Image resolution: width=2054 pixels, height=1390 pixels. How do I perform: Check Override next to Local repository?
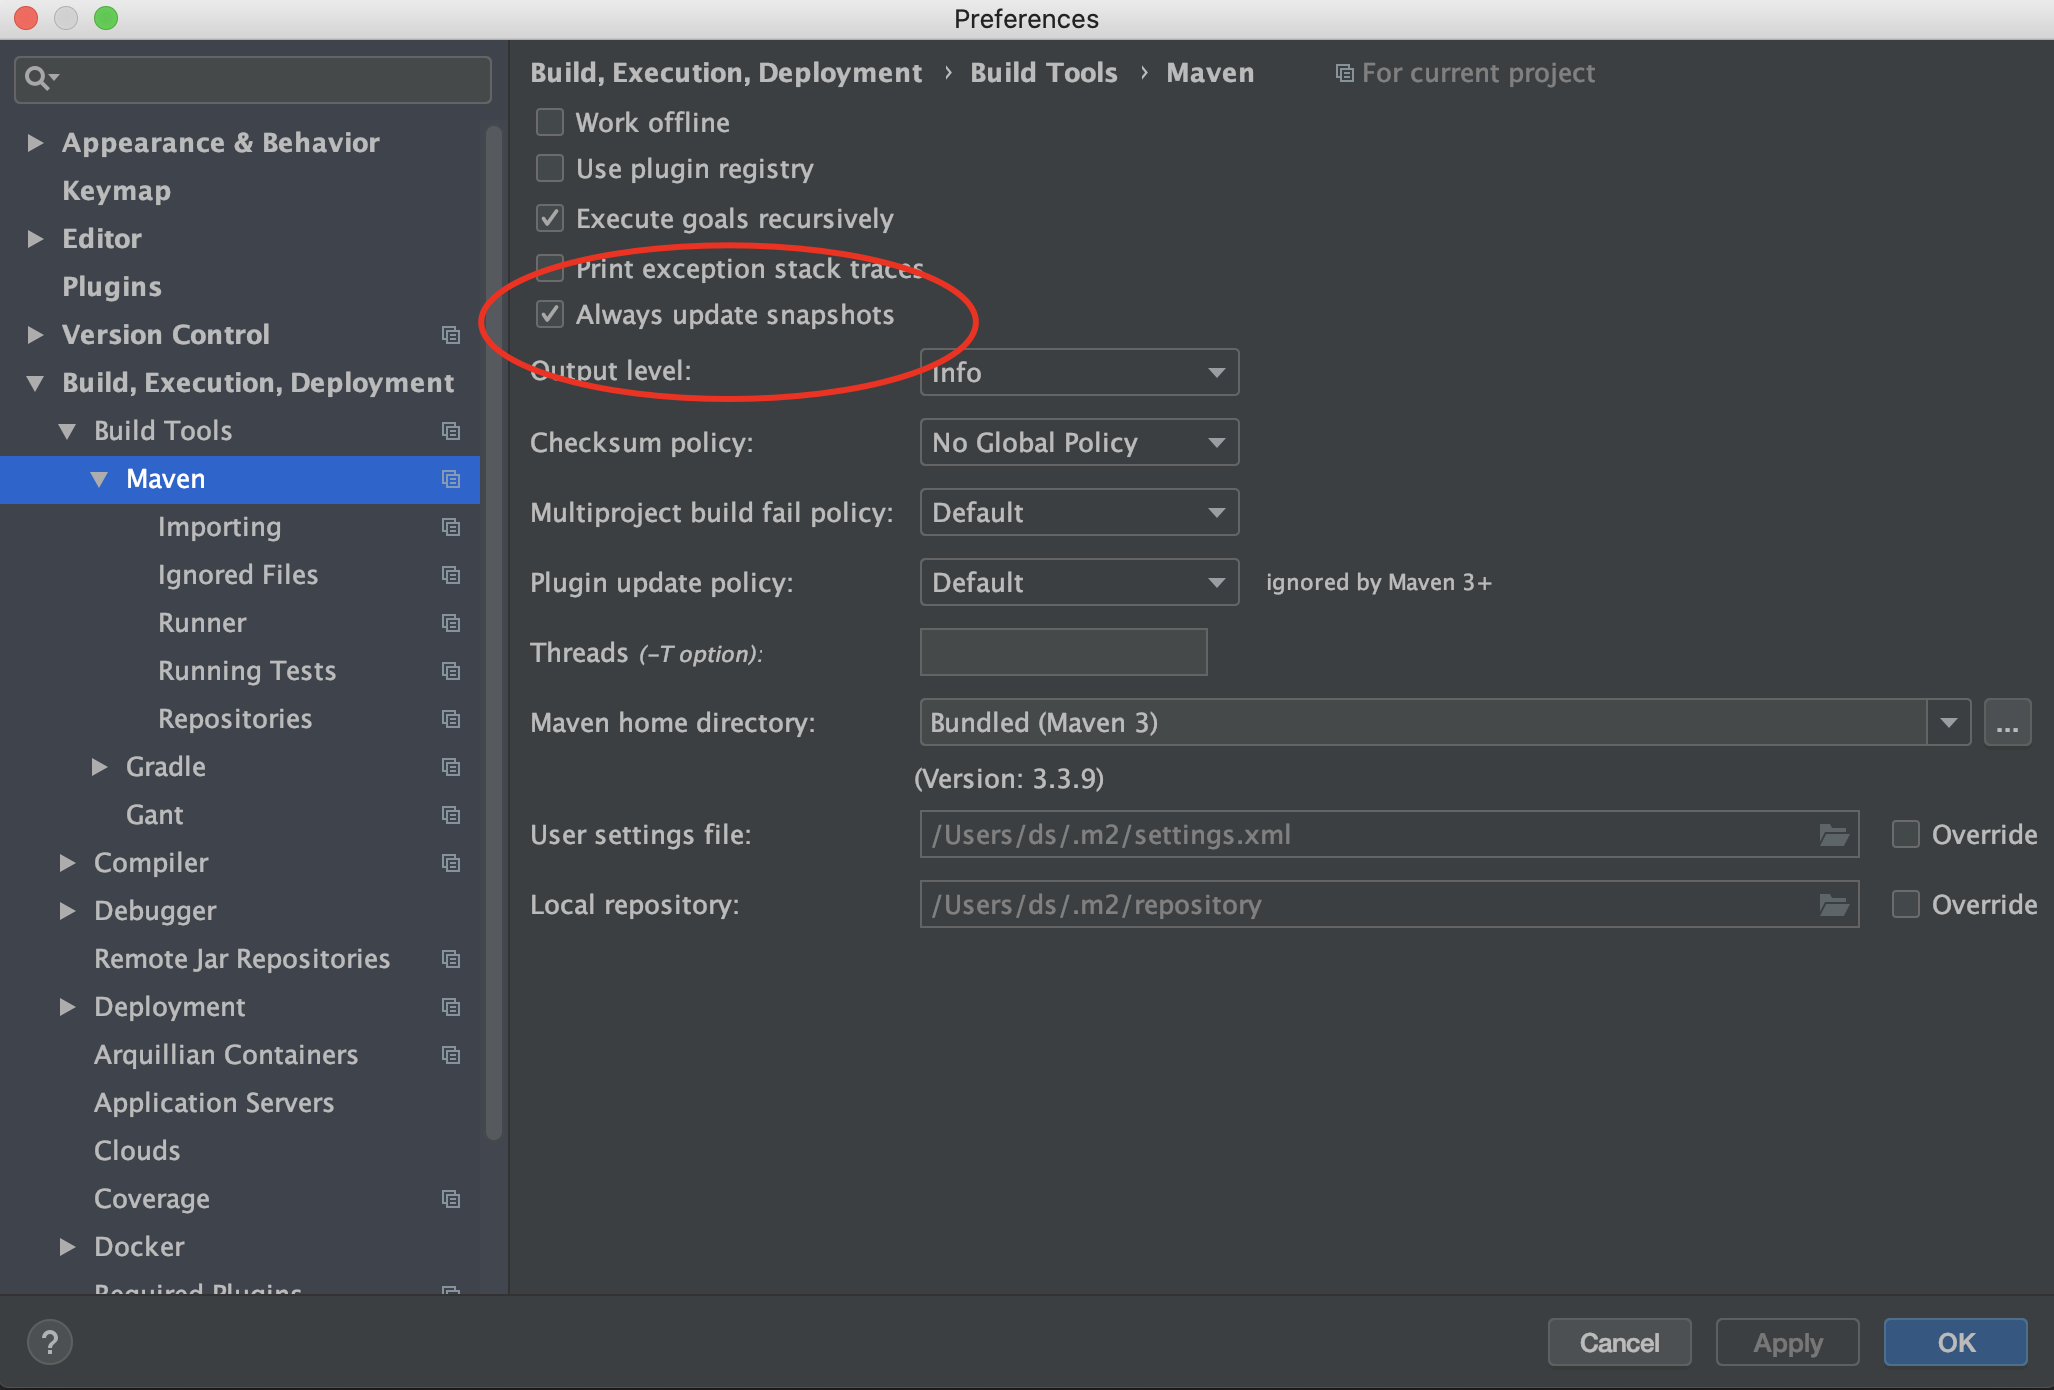(1906, 904)
